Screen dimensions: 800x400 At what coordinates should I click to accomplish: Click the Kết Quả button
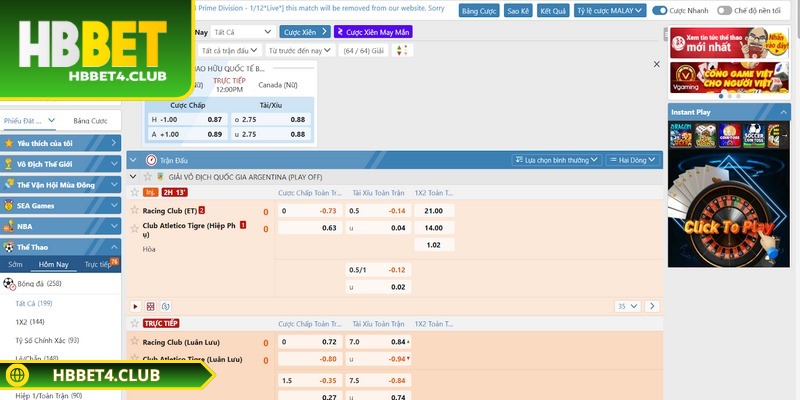(x=553, y=11)
